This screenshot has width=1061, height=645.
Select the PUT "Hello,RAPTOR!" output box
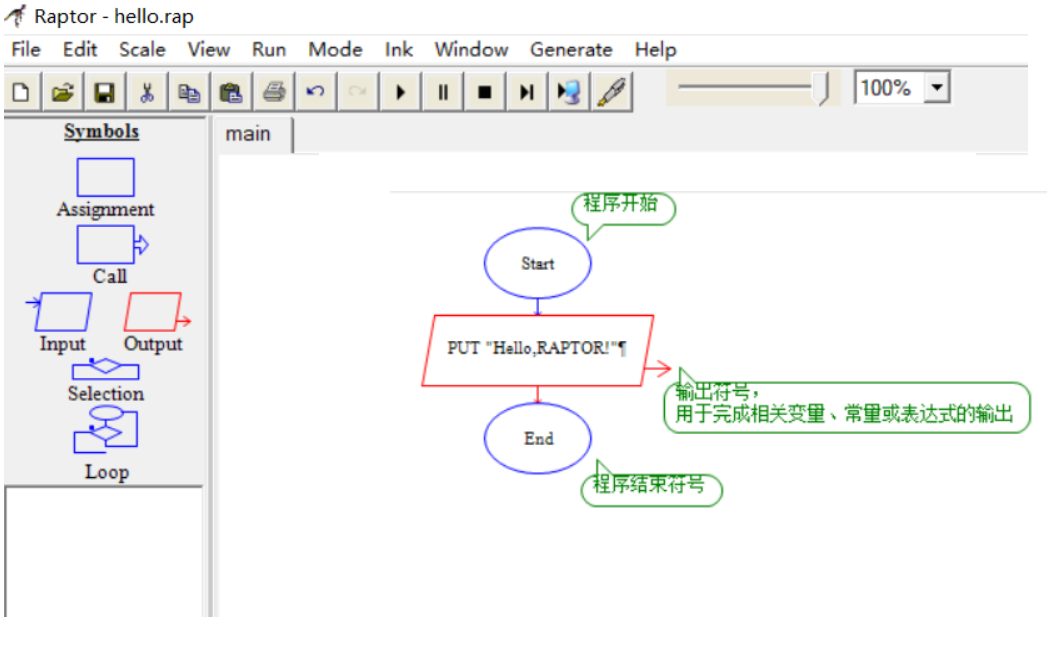tap(538, 351)
